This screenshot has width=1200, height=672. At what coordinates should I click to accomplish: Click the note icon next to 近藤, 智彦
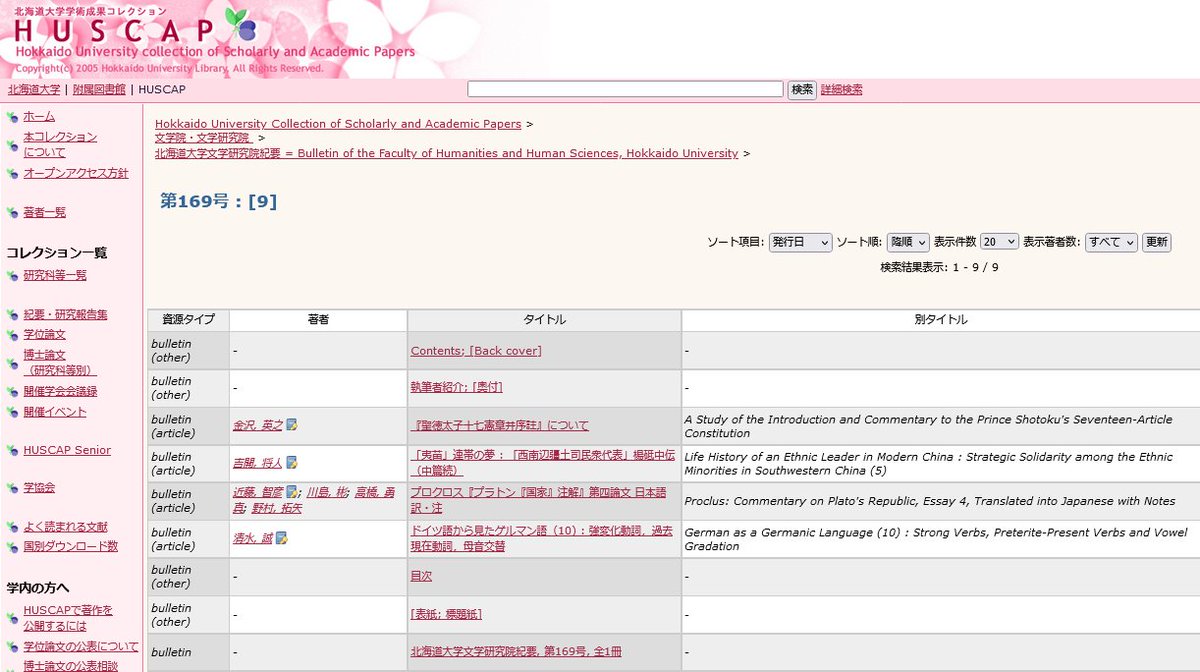pyautogui.click(x=291, y=492)
